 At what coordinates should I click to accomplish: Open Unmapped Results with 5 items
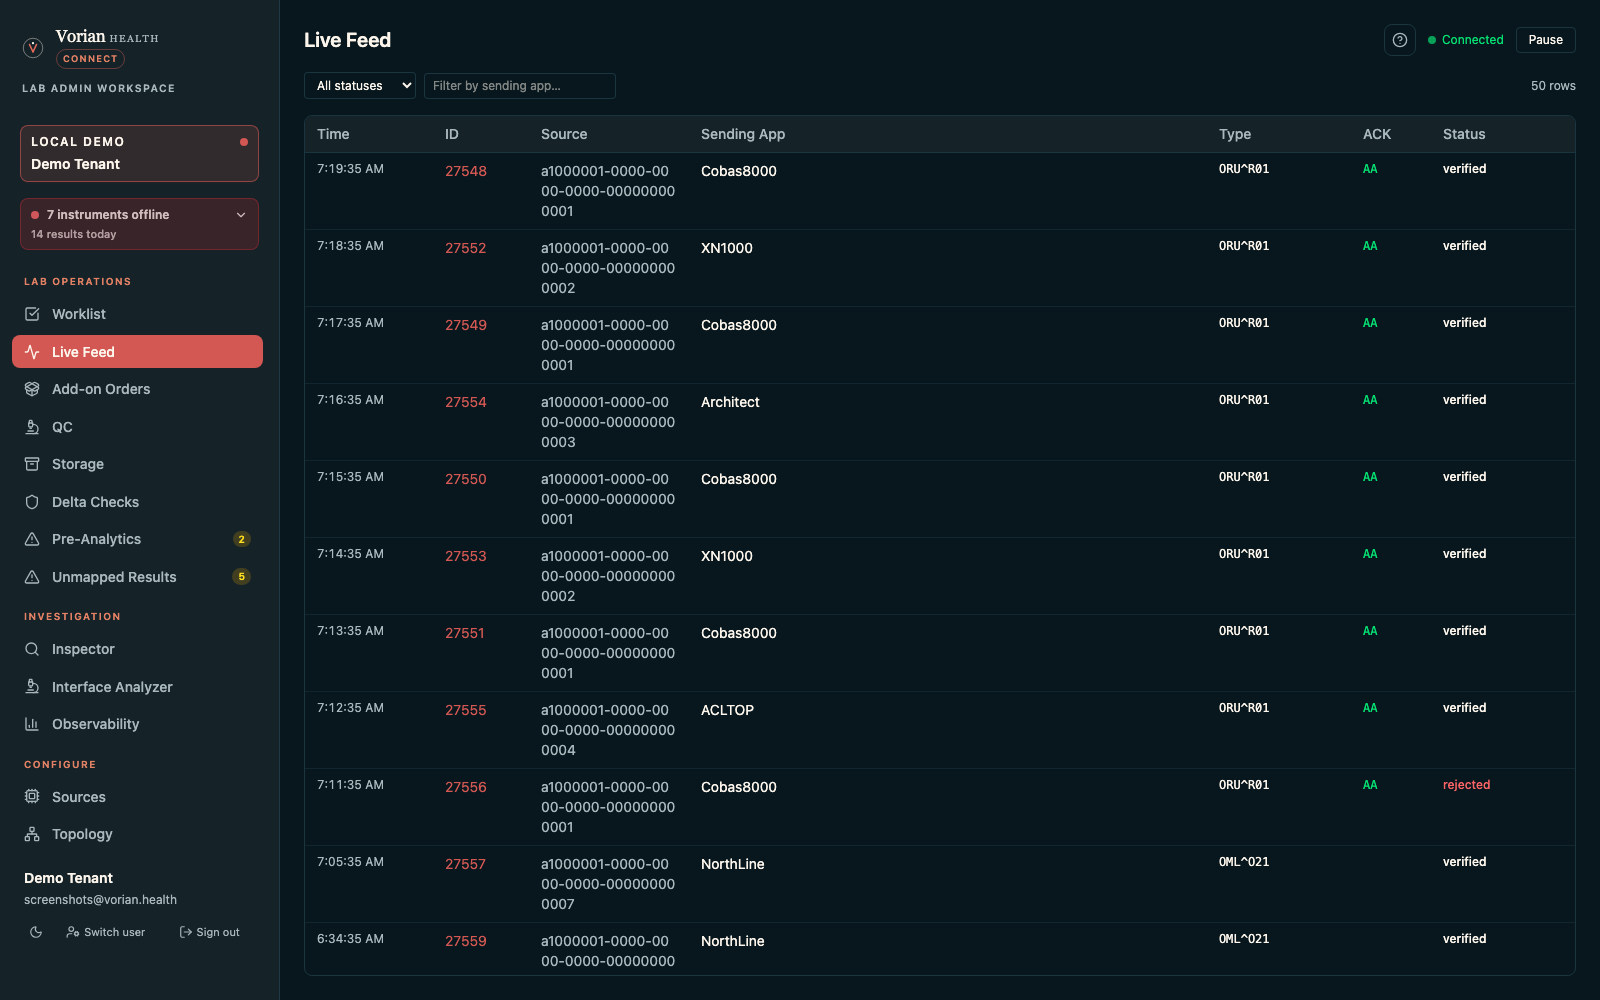point(137,577)
